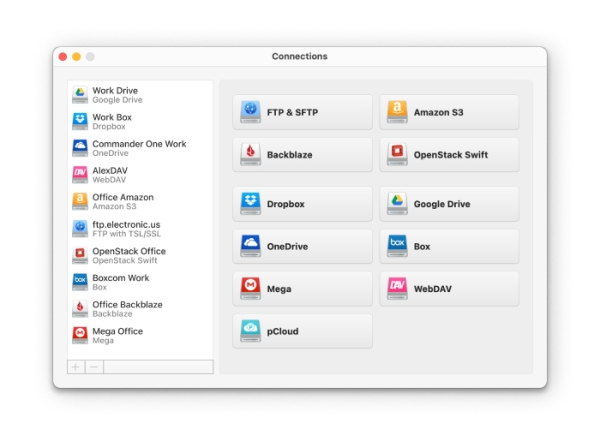600x435 pixels.
Task: Minimize the Connections window with yellow button
Action: [77, 57]
